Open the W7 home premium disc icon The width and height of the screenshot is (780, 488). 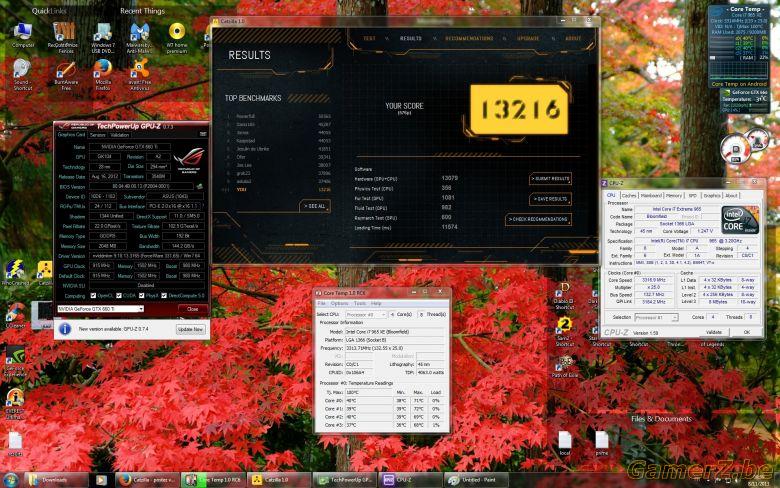click(x=177, y=38)
